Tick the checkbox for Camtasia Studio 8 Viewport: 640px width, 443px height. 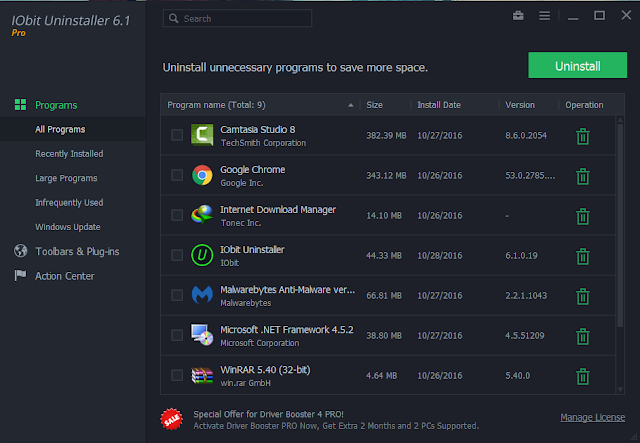pyautogui.click(x=177, y=135)
